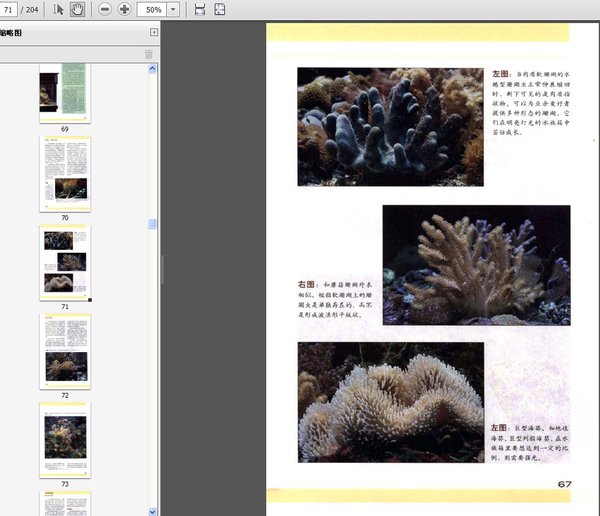This screenshot has width=600, height=516.
Task: Click the thumbnail panel scrollbar handle
Action: pyautogui.click(x=153, y=225)
